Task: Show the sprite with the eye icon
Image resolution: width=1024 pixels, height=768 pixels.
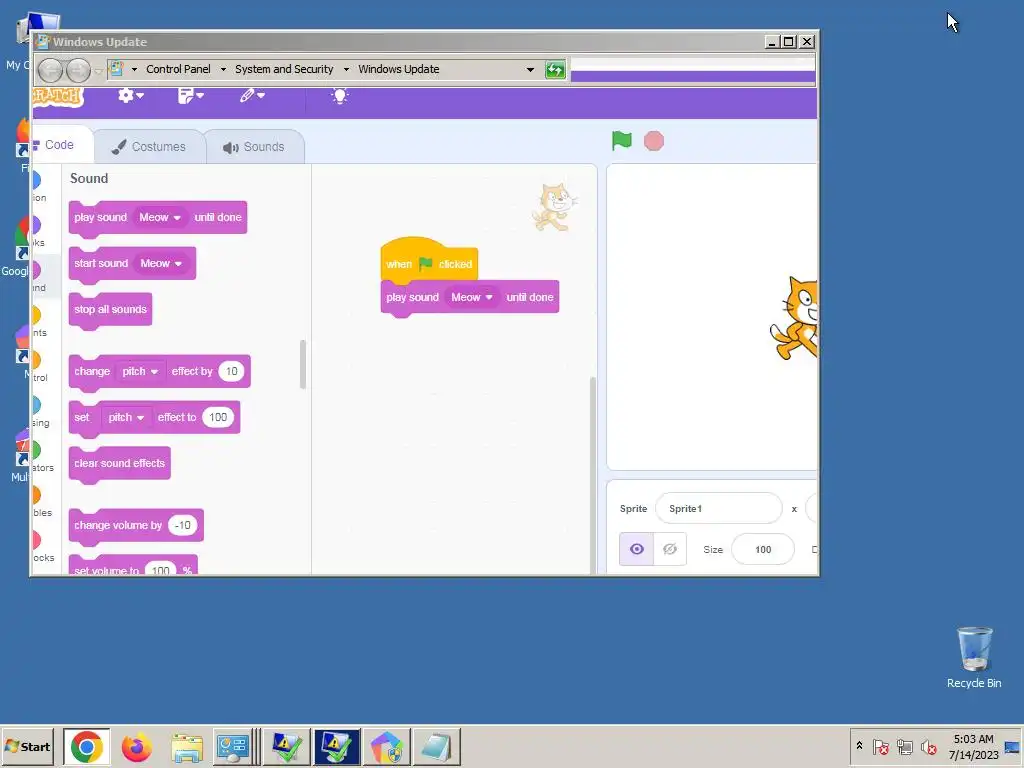Action: pos(637,549)
